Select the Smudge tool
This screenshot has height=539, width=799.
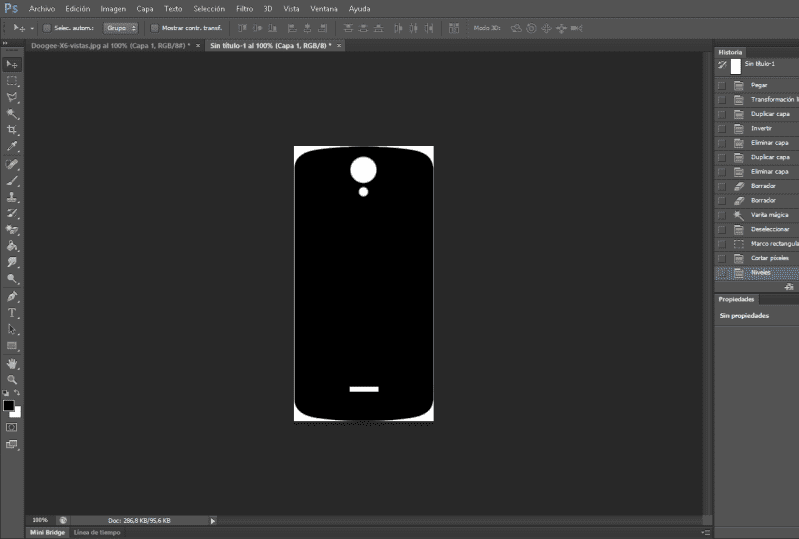coord(12,262)
